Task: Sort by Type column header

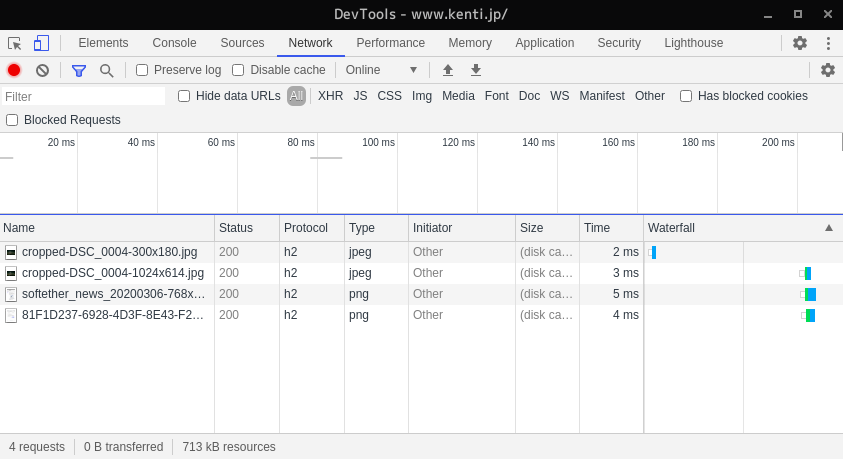Action: (376, 228)
